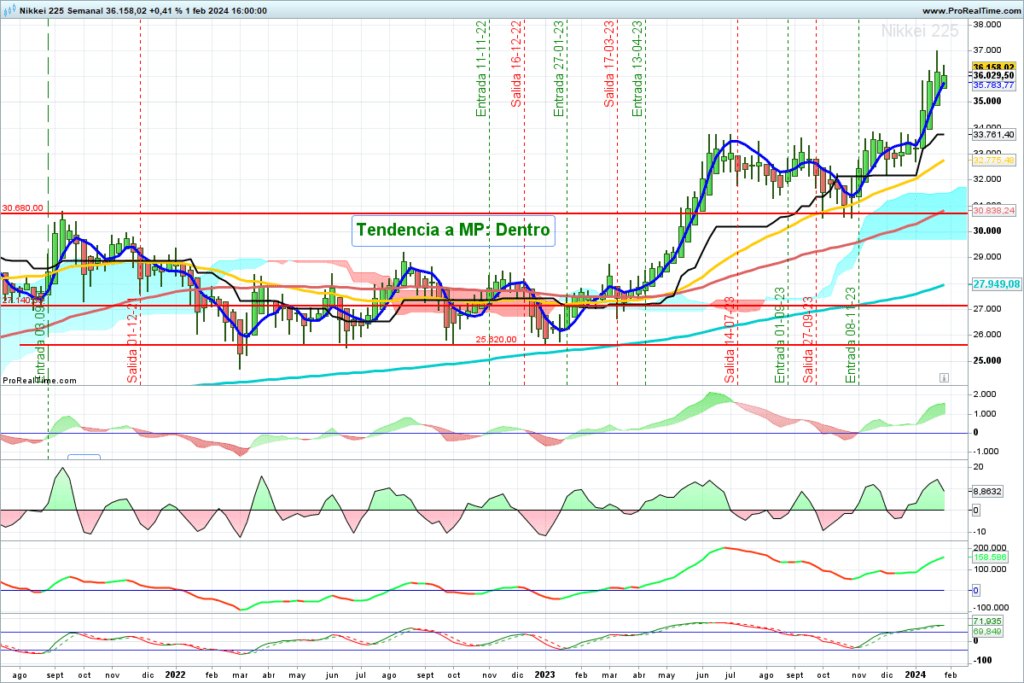Open the small info icon in the price panel corner
Image resolution: width=1024 pixels, height=683 pixels.
click(944, 377)
